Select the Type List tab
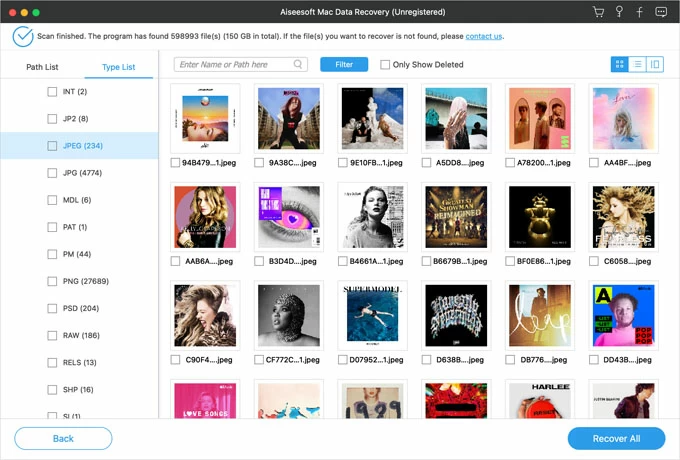The width and height of the screenshot is (680, 460). [x=118, y=67]
